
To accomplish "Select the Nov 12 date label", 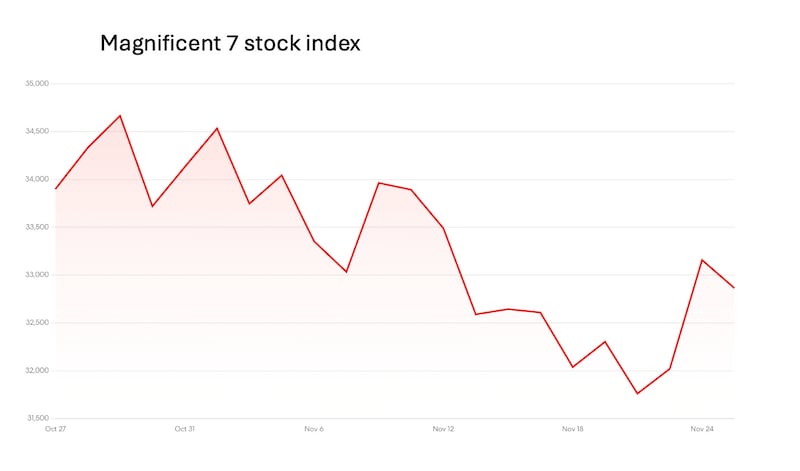I will 443,429.
